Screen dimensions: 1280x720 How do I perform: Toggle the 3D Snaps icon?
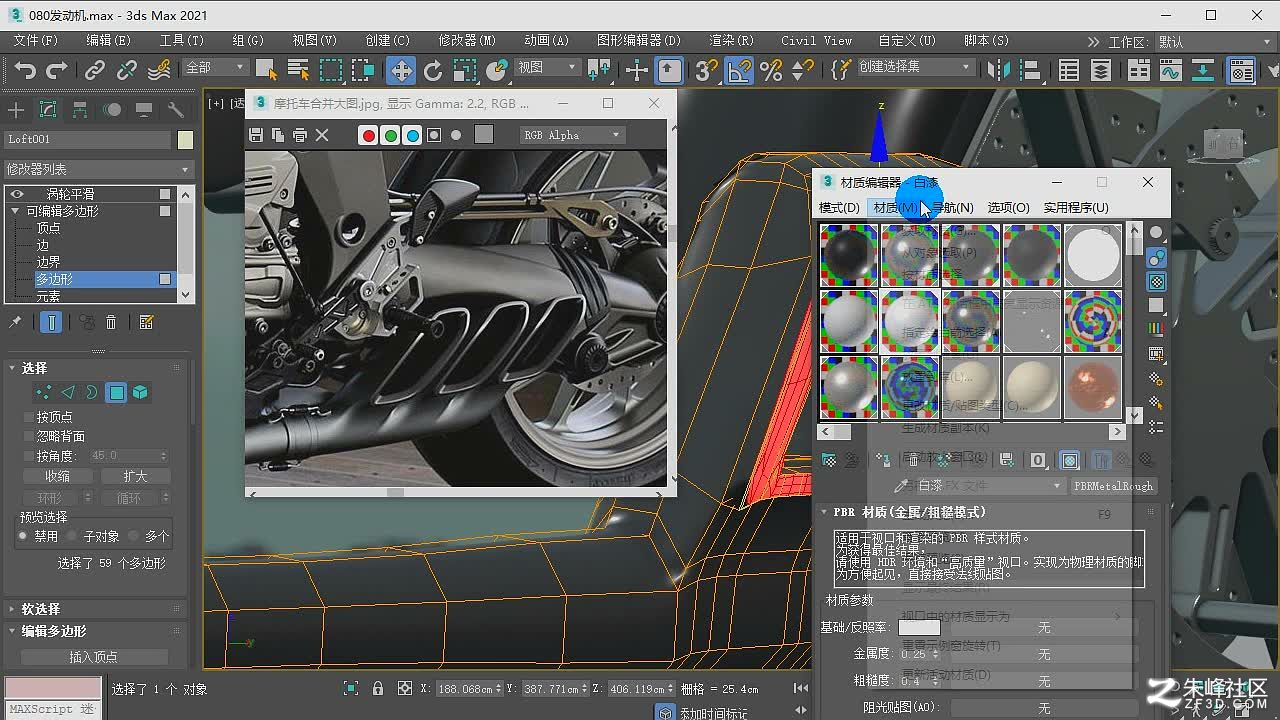click(x=707, y=70)
